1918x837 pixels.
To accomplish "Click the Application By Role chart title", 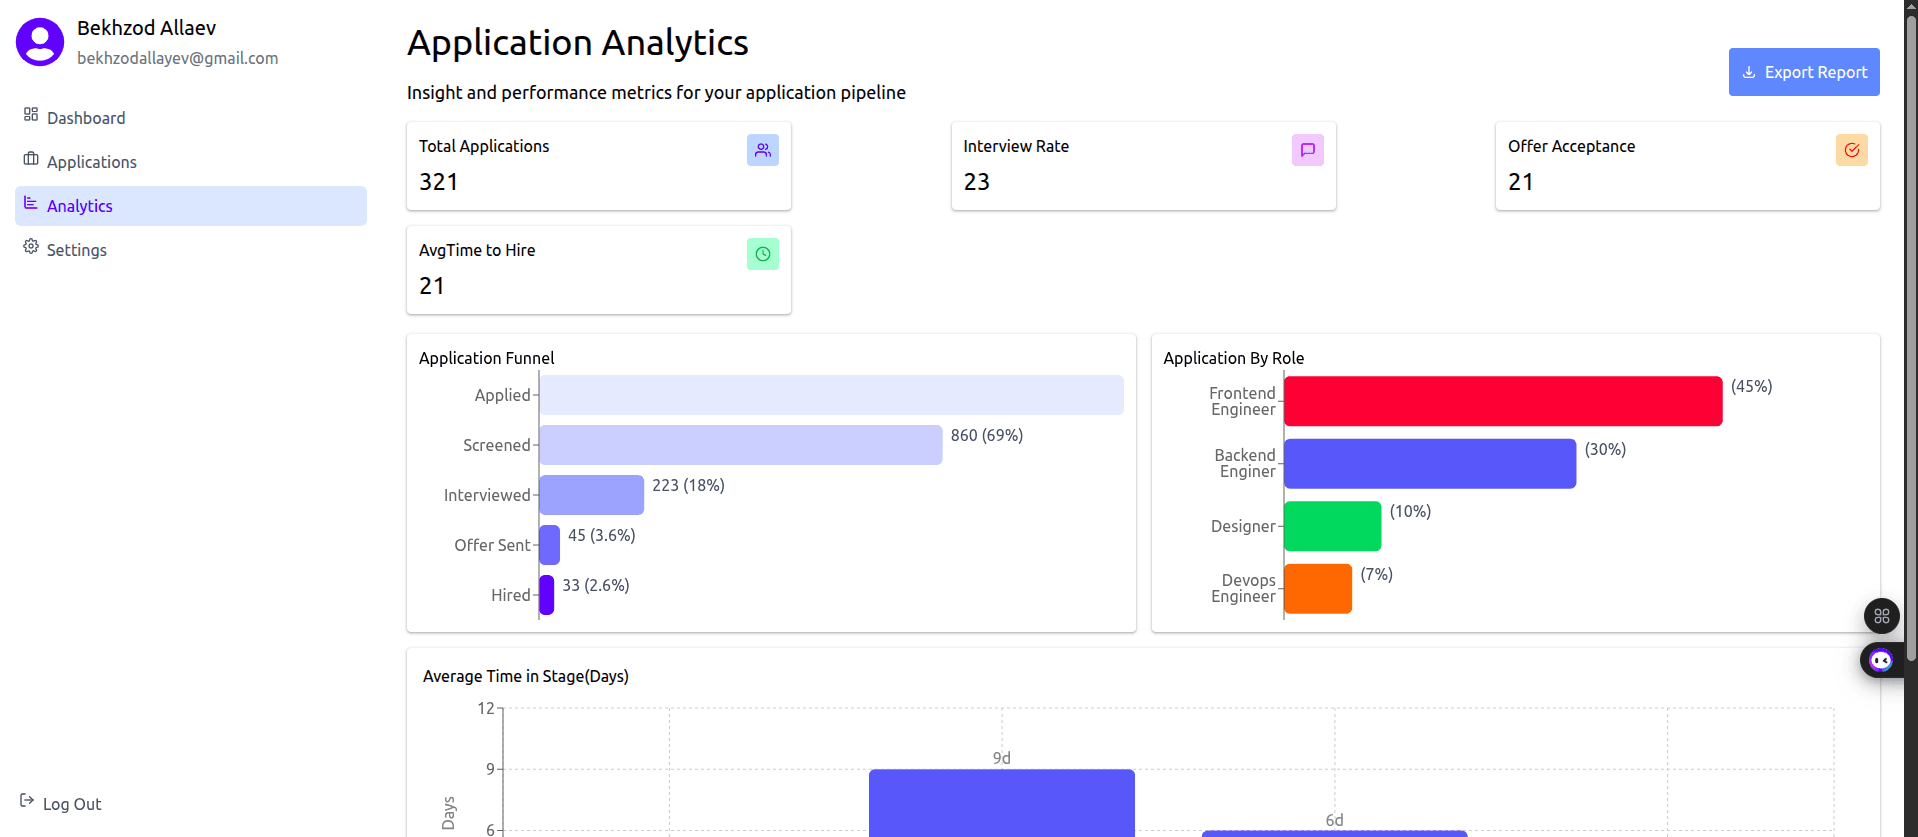I will coord(1234,358).
